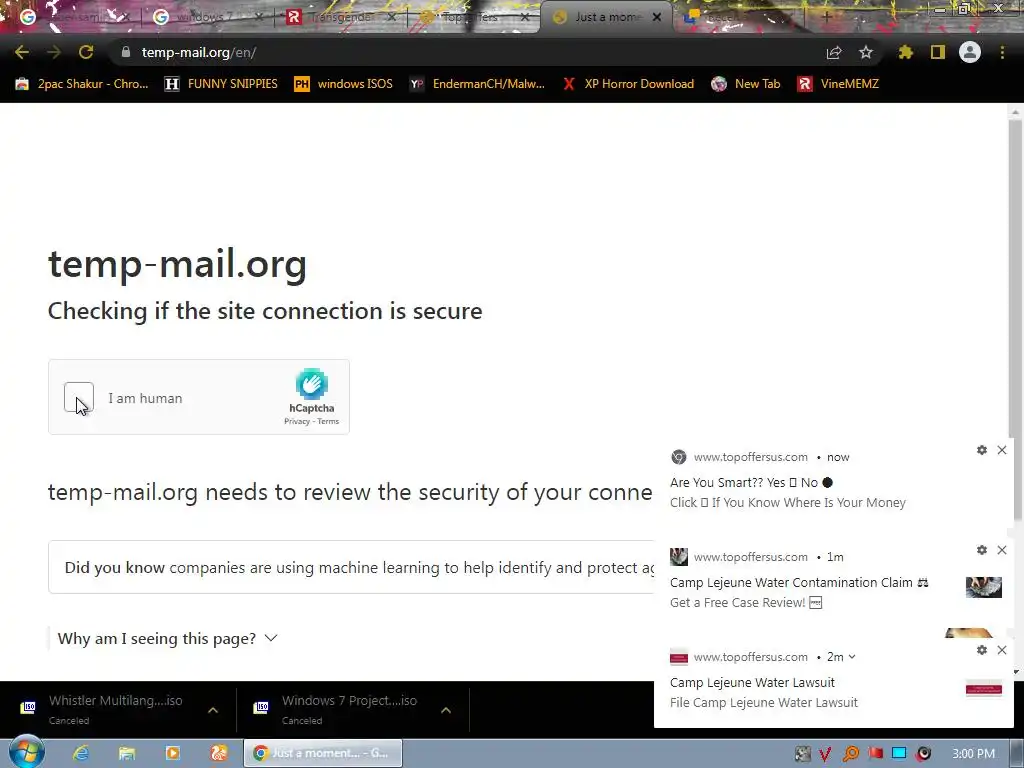
Task: Click the 'Did you know' info box
Action: click(351, 567)
